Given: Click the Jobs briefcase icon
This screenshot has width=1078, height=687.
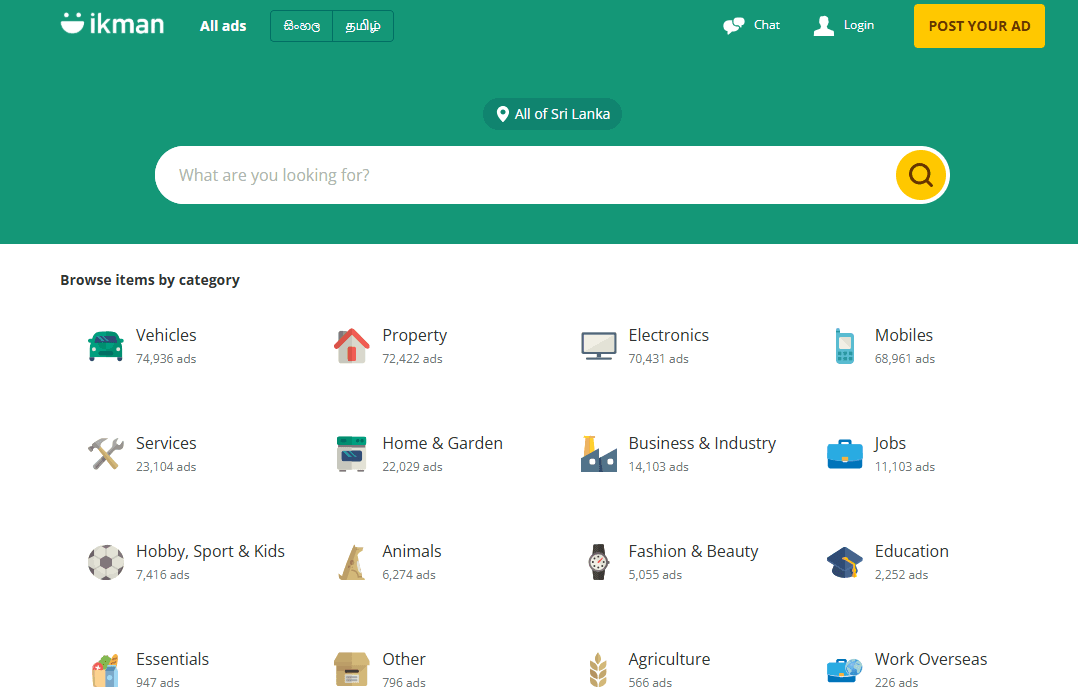Looking at the screenshot, I should point(844,454).
